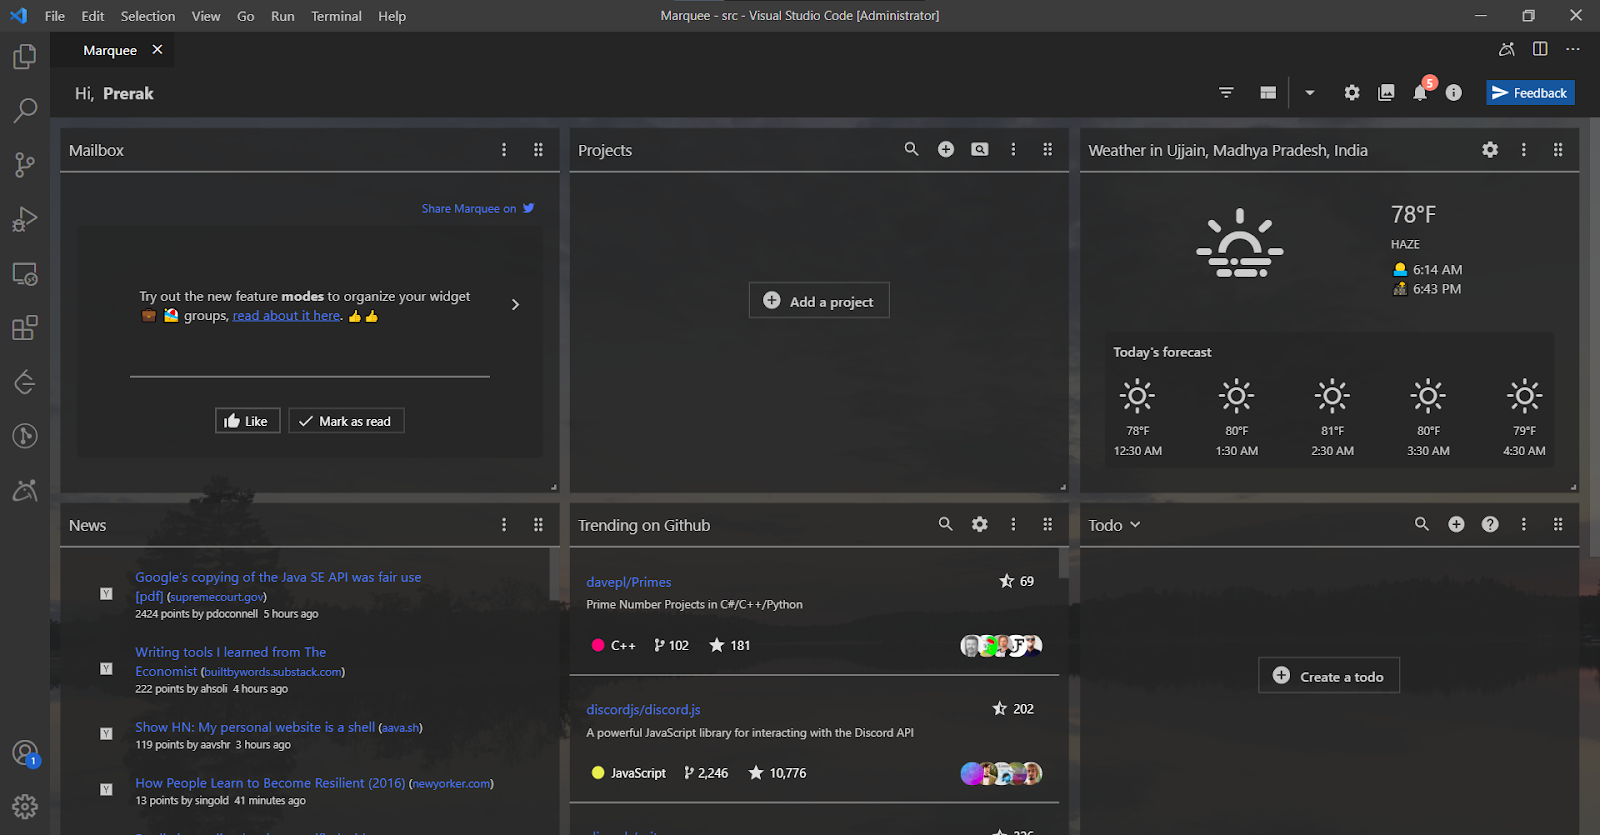Open the File menu
Screen dimensions: 1600x835
pyautogui.click(x=55, y=16)
